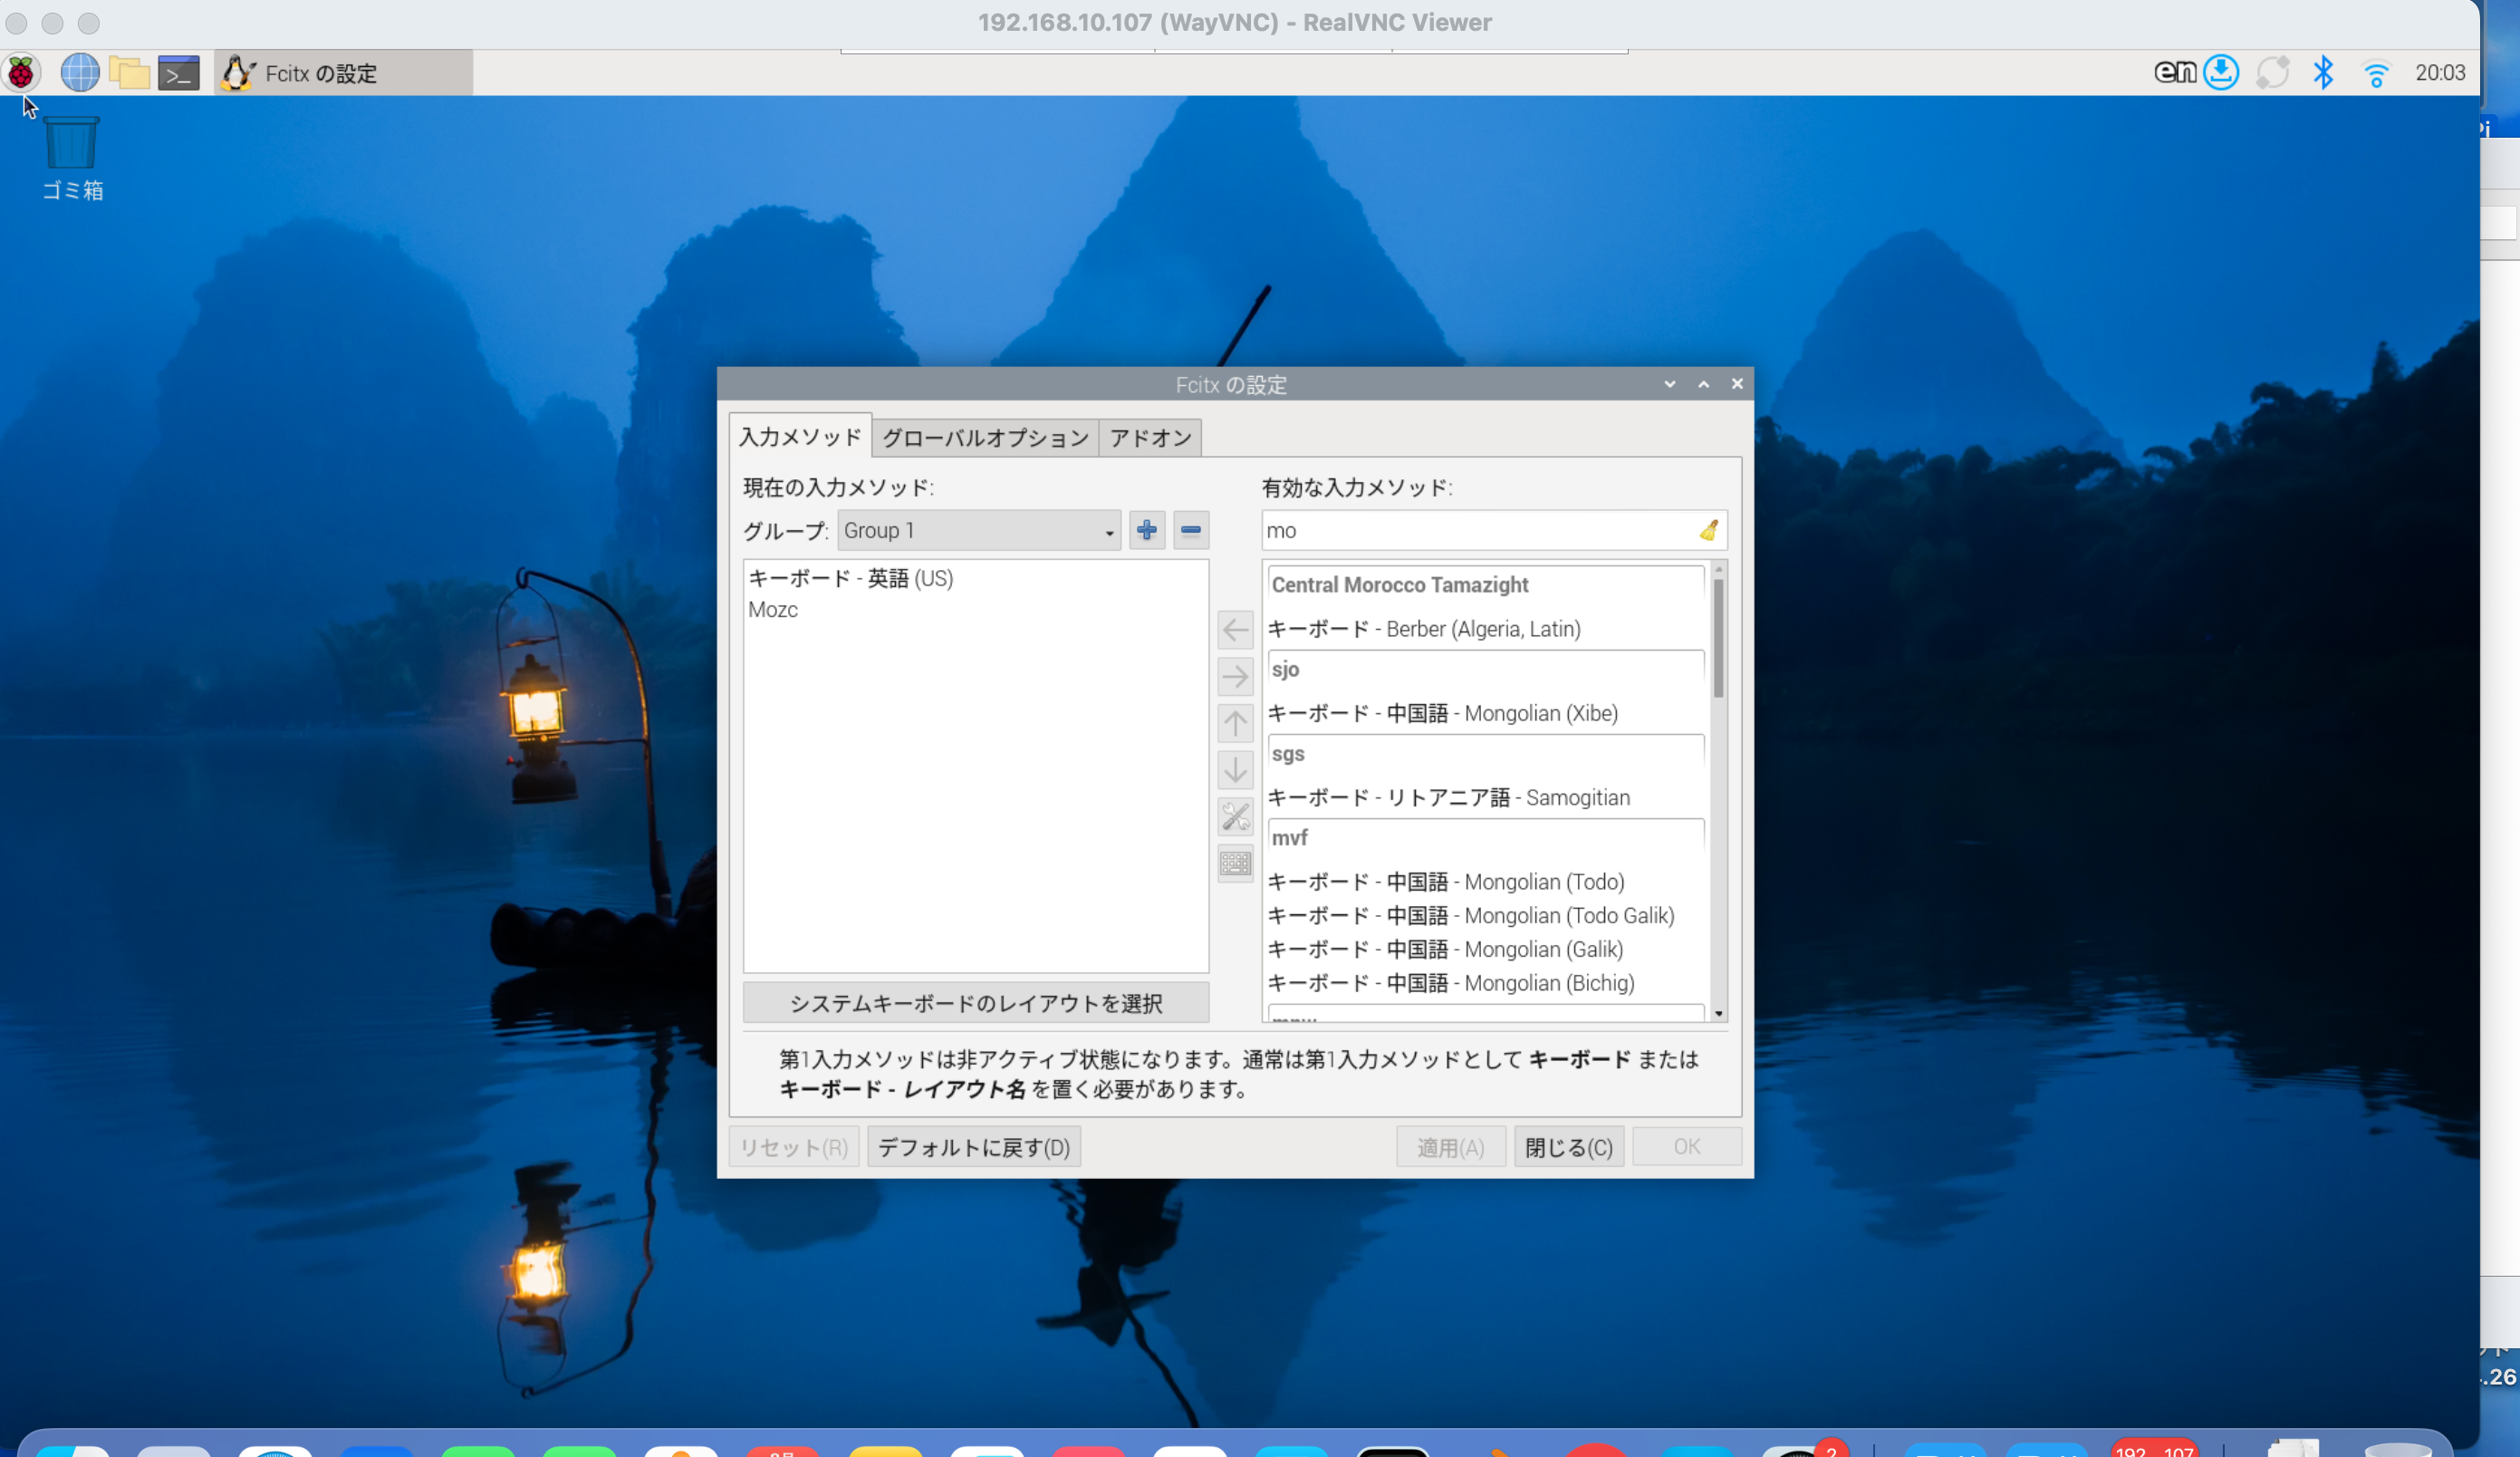This screenshot has width=2520, height=1457.
Task: Expand the Group 1 dropdown
Action: pyautogui.click(x=978, y=530)
